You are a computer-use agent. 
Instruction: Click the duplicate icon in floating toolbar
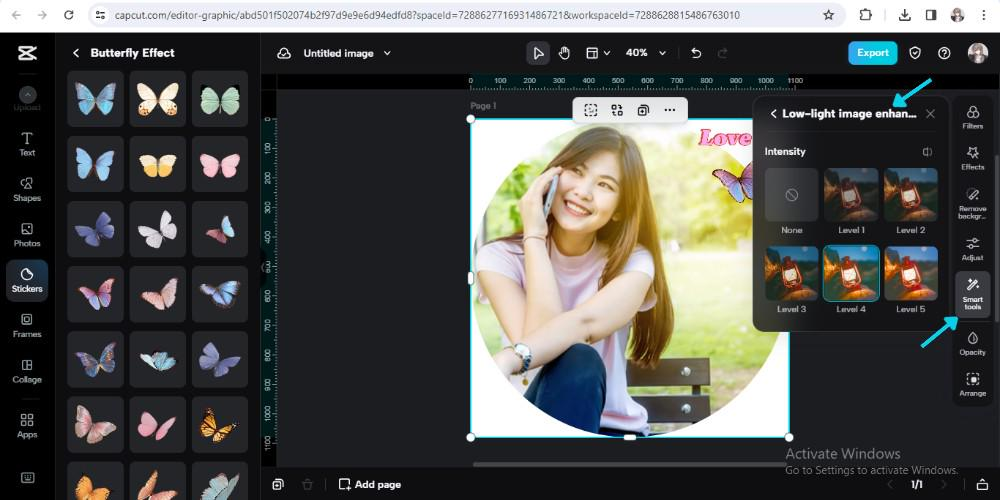click(x=643, y=110)
